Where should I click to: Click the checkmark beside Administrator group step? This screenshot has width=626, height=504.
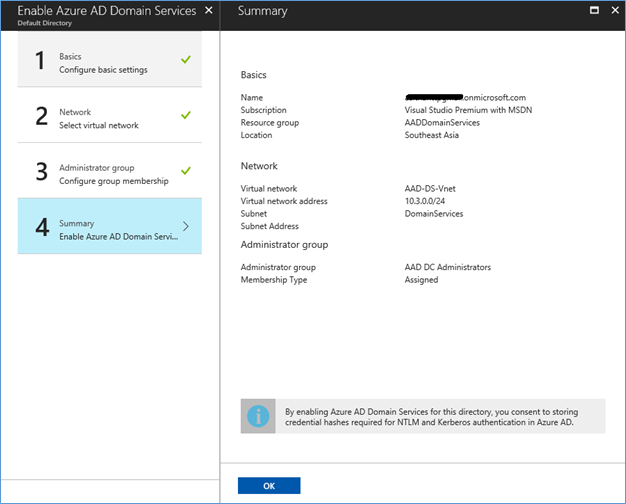point(186,171)
